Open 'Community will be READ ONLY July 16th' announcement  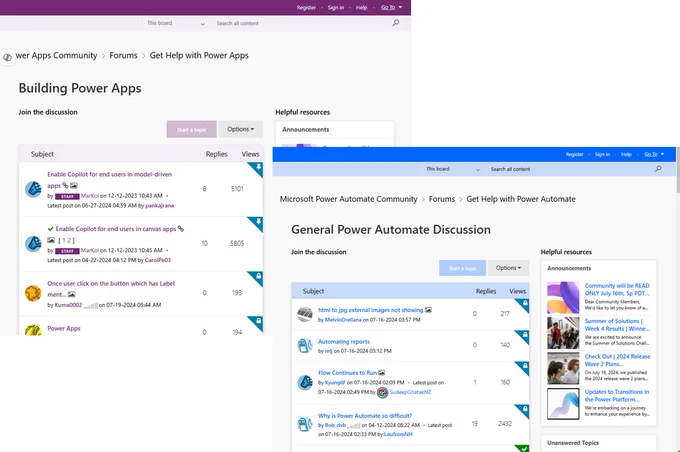[x=617, y=289]
